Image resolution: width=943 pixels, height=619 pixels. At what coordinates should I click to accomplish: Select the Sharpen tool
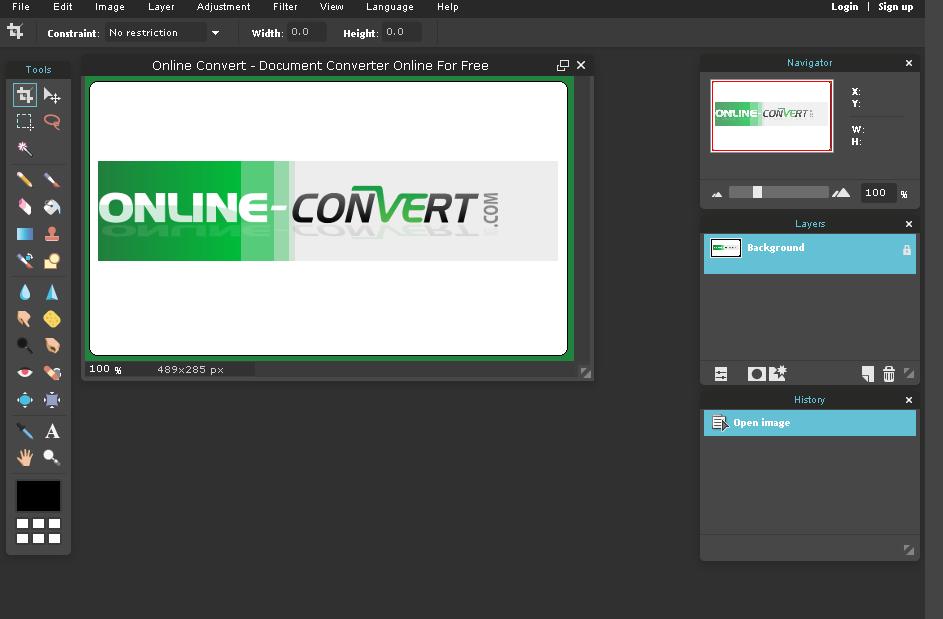[x=52, y=292]
